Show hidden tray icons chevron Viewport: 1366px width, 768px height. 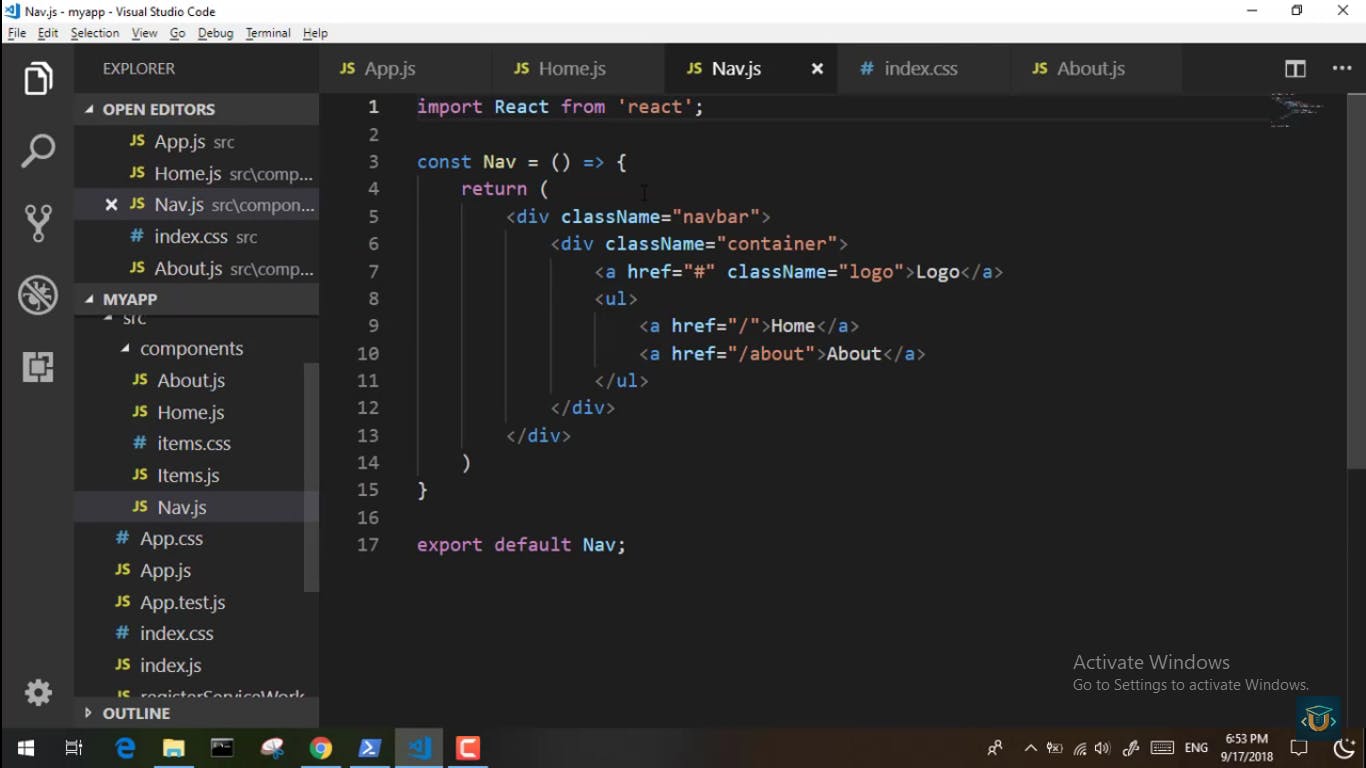tap(1030, 748)
